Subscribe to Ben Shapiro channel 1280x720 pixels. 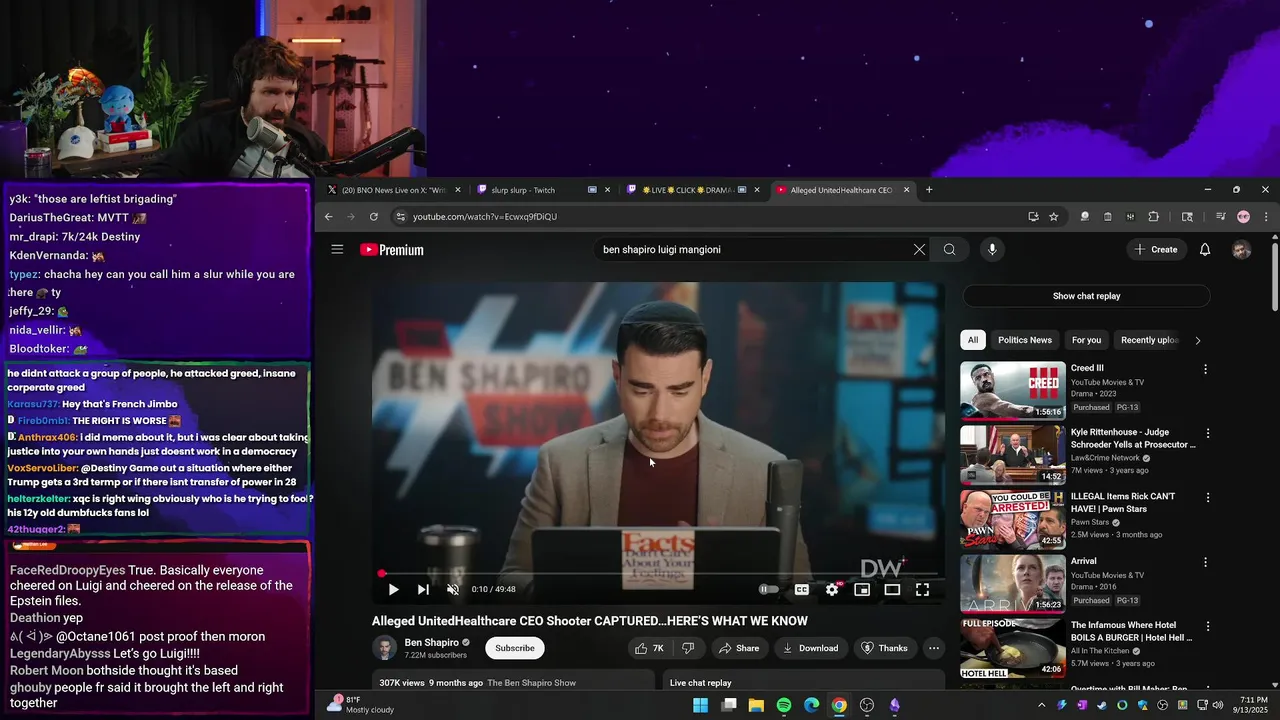click(515, 648)
